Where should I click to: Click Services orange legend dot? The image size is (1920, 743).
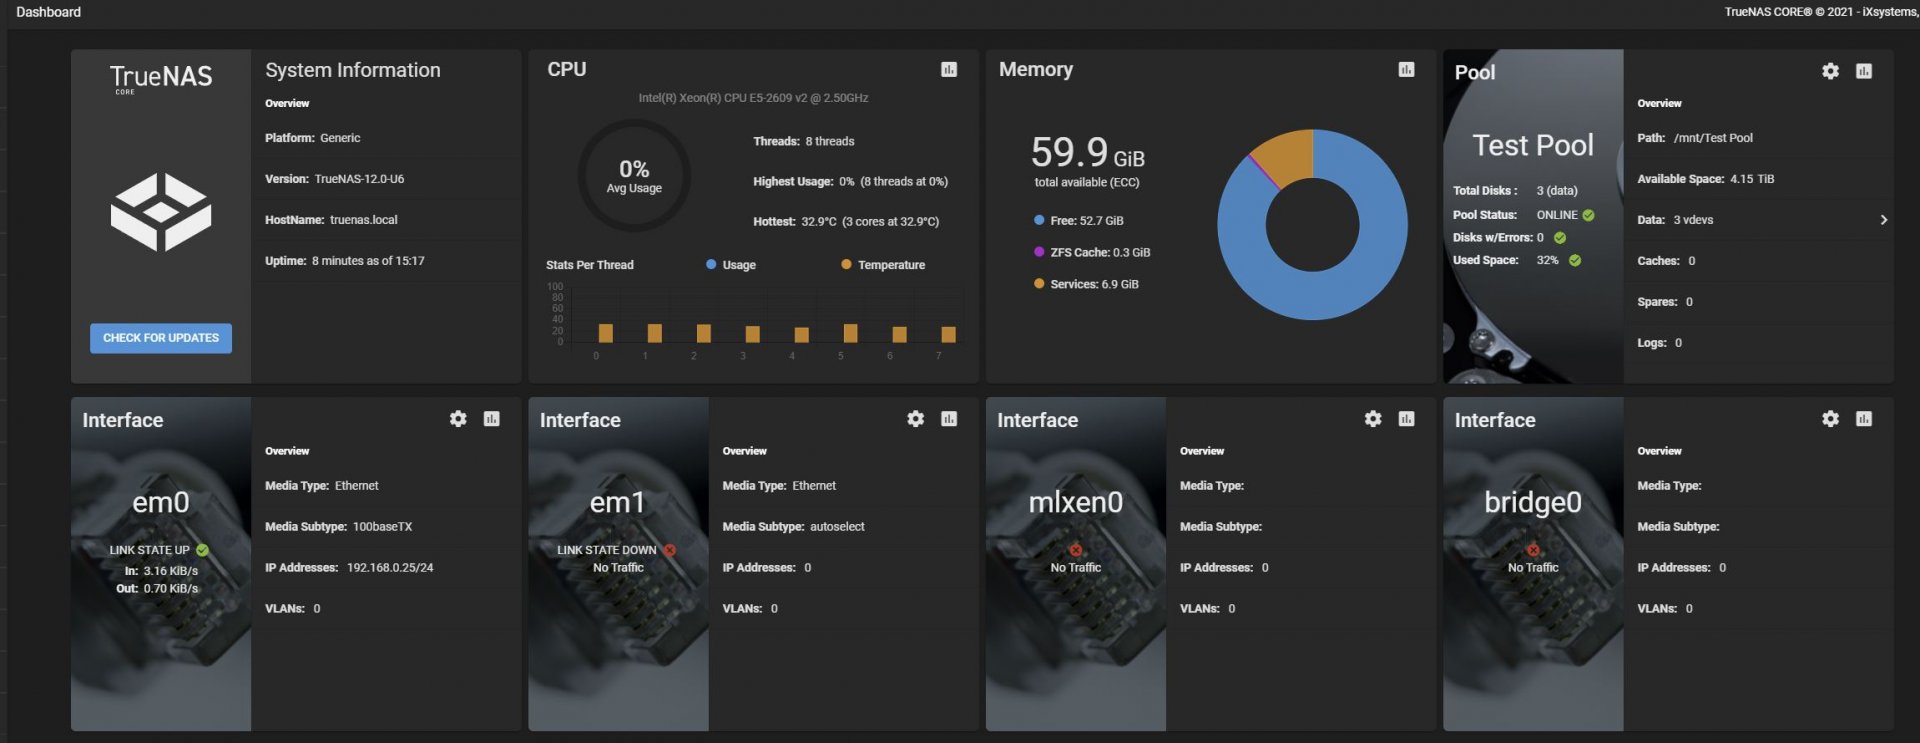click(1039, 284)
